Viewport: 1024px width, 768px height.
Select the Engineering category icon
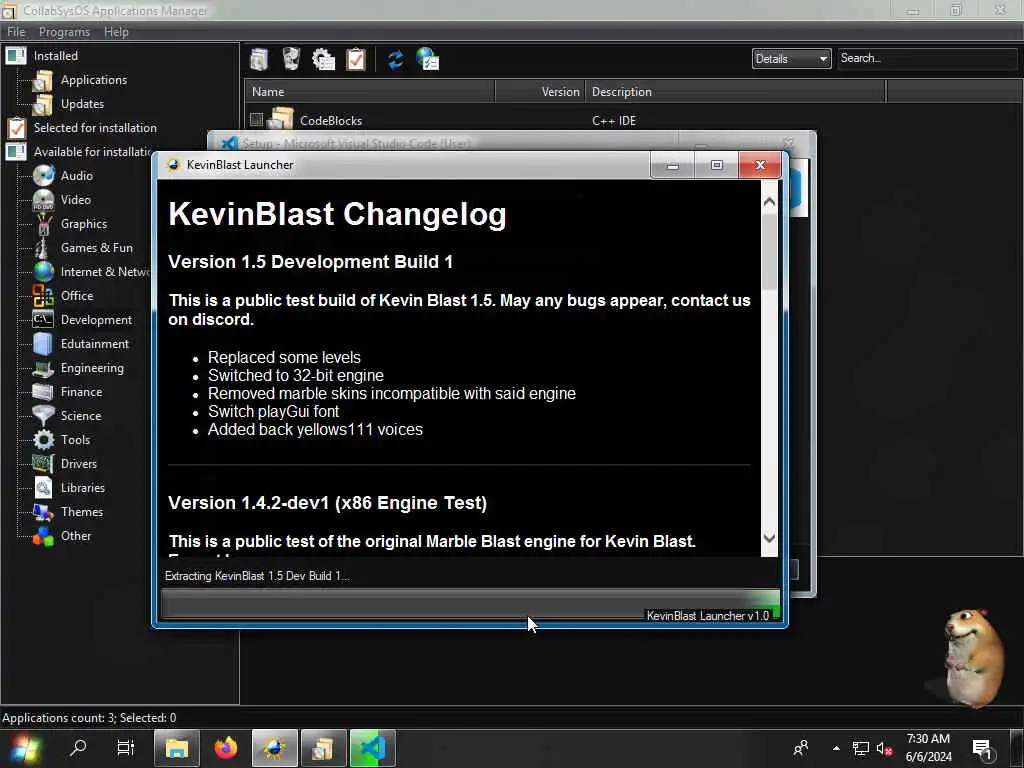tap(44, 369)
